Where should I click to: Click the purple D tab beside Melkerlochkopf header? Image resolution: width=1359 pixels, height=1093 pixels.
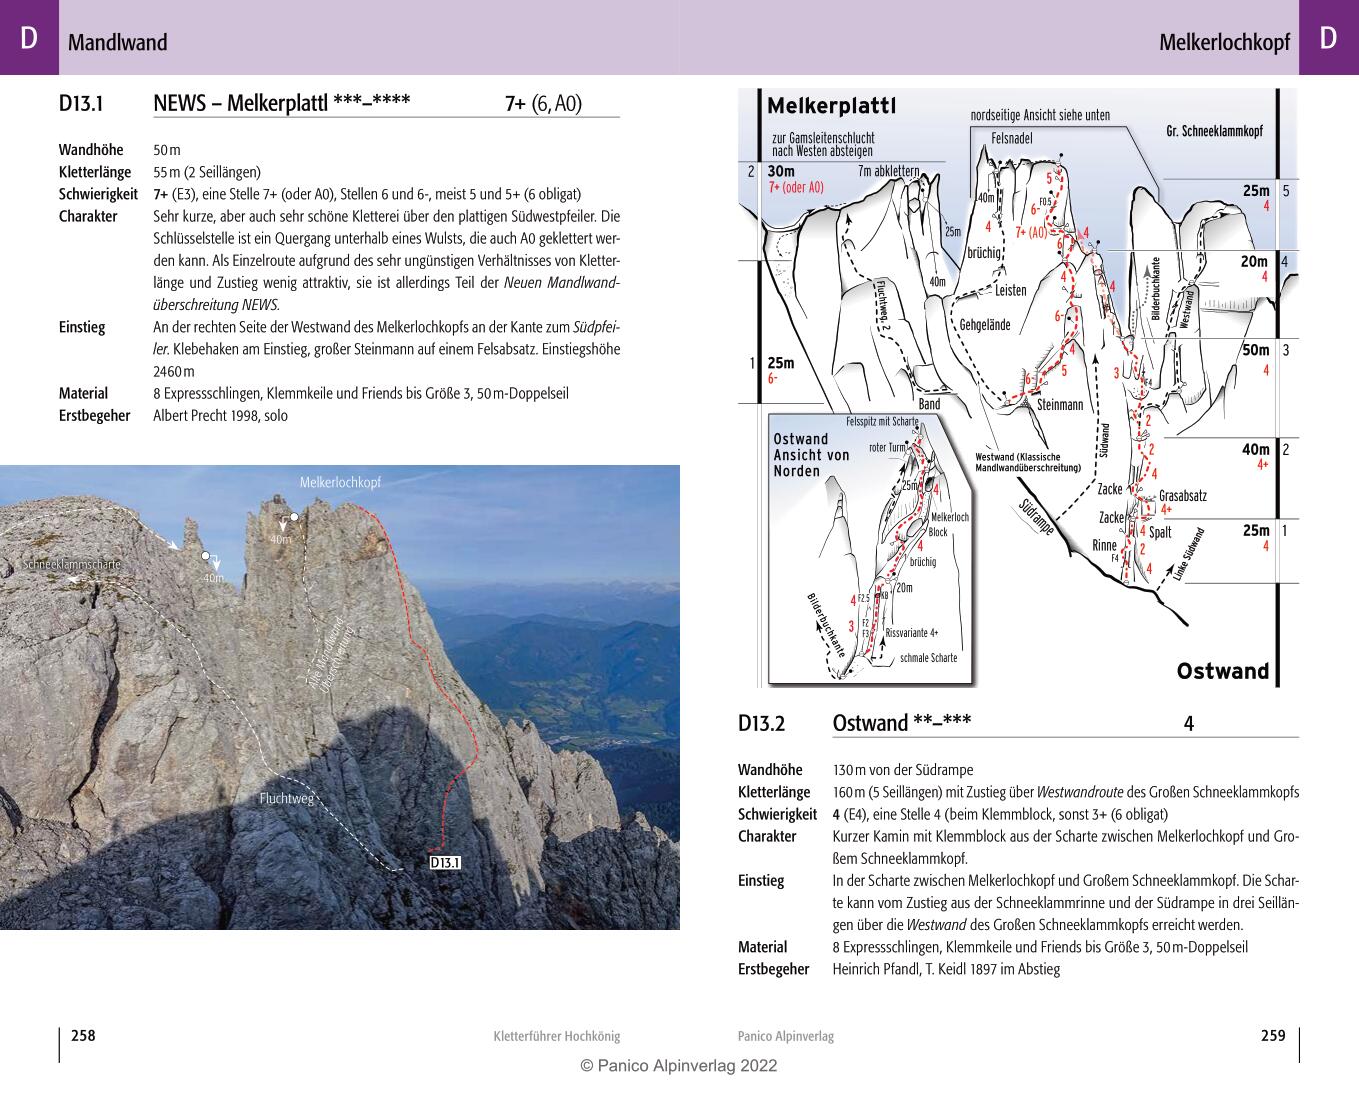coord(1328,37)
